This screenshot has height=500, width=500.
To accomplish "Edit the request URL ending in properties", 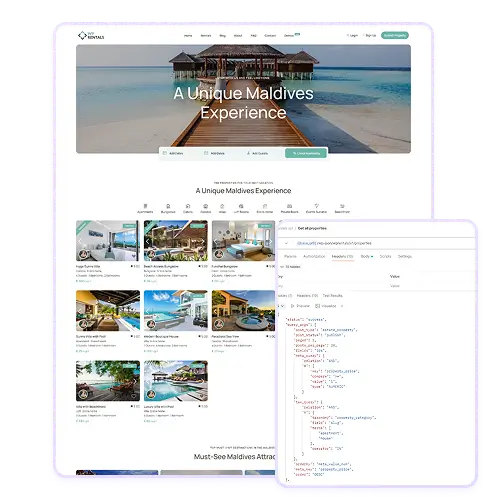I will pos(334,243).
